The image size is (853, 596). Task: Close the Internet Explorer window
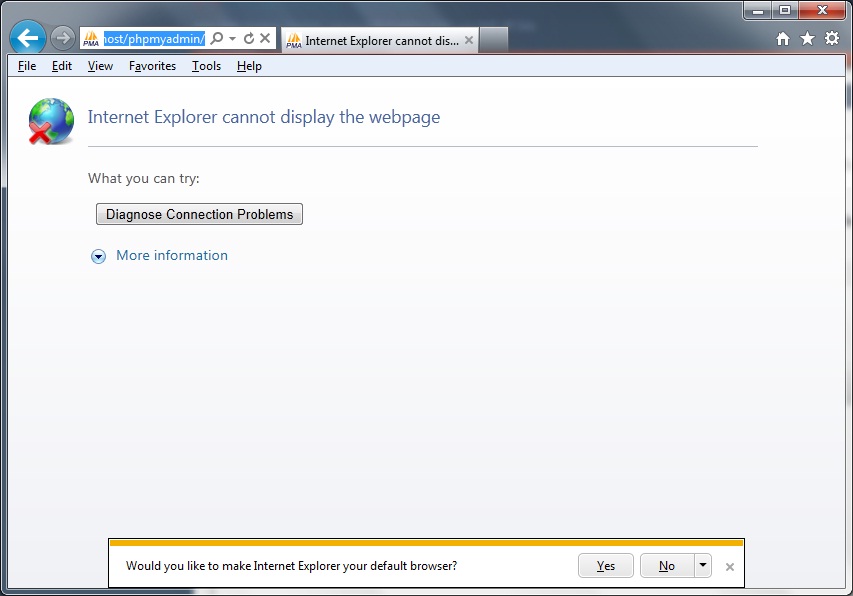(x=822, y=10)
